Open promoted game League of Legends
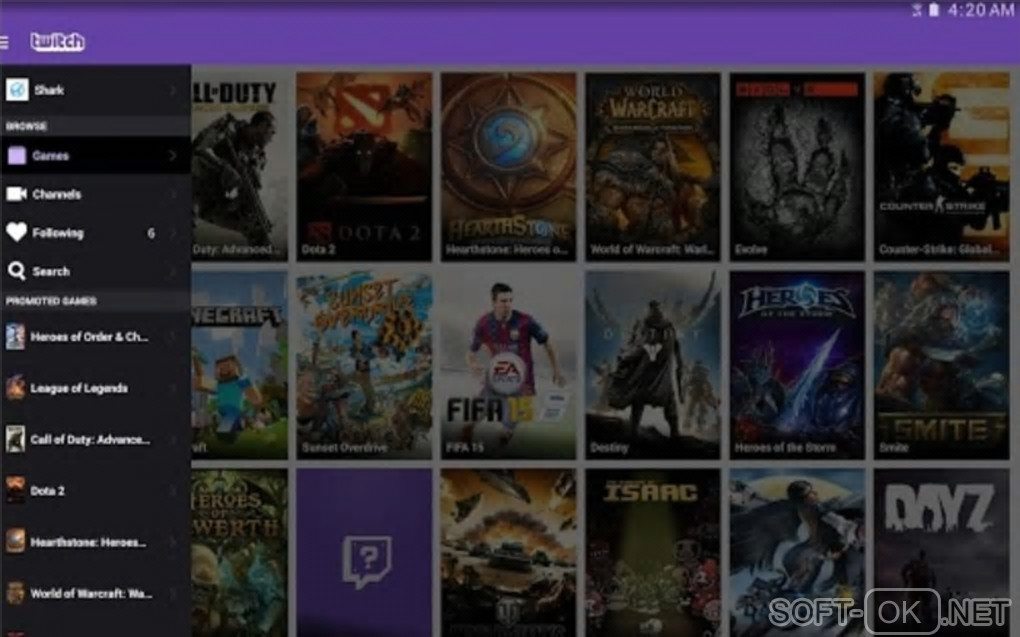Screen dimensions: 1020x637 coord(96,388)
